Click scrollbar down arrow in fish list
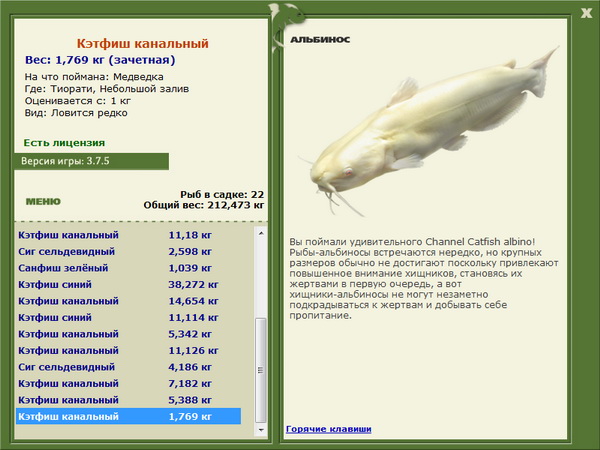Image resolution: width=600 pixels, height=450 pixels. 261,430
